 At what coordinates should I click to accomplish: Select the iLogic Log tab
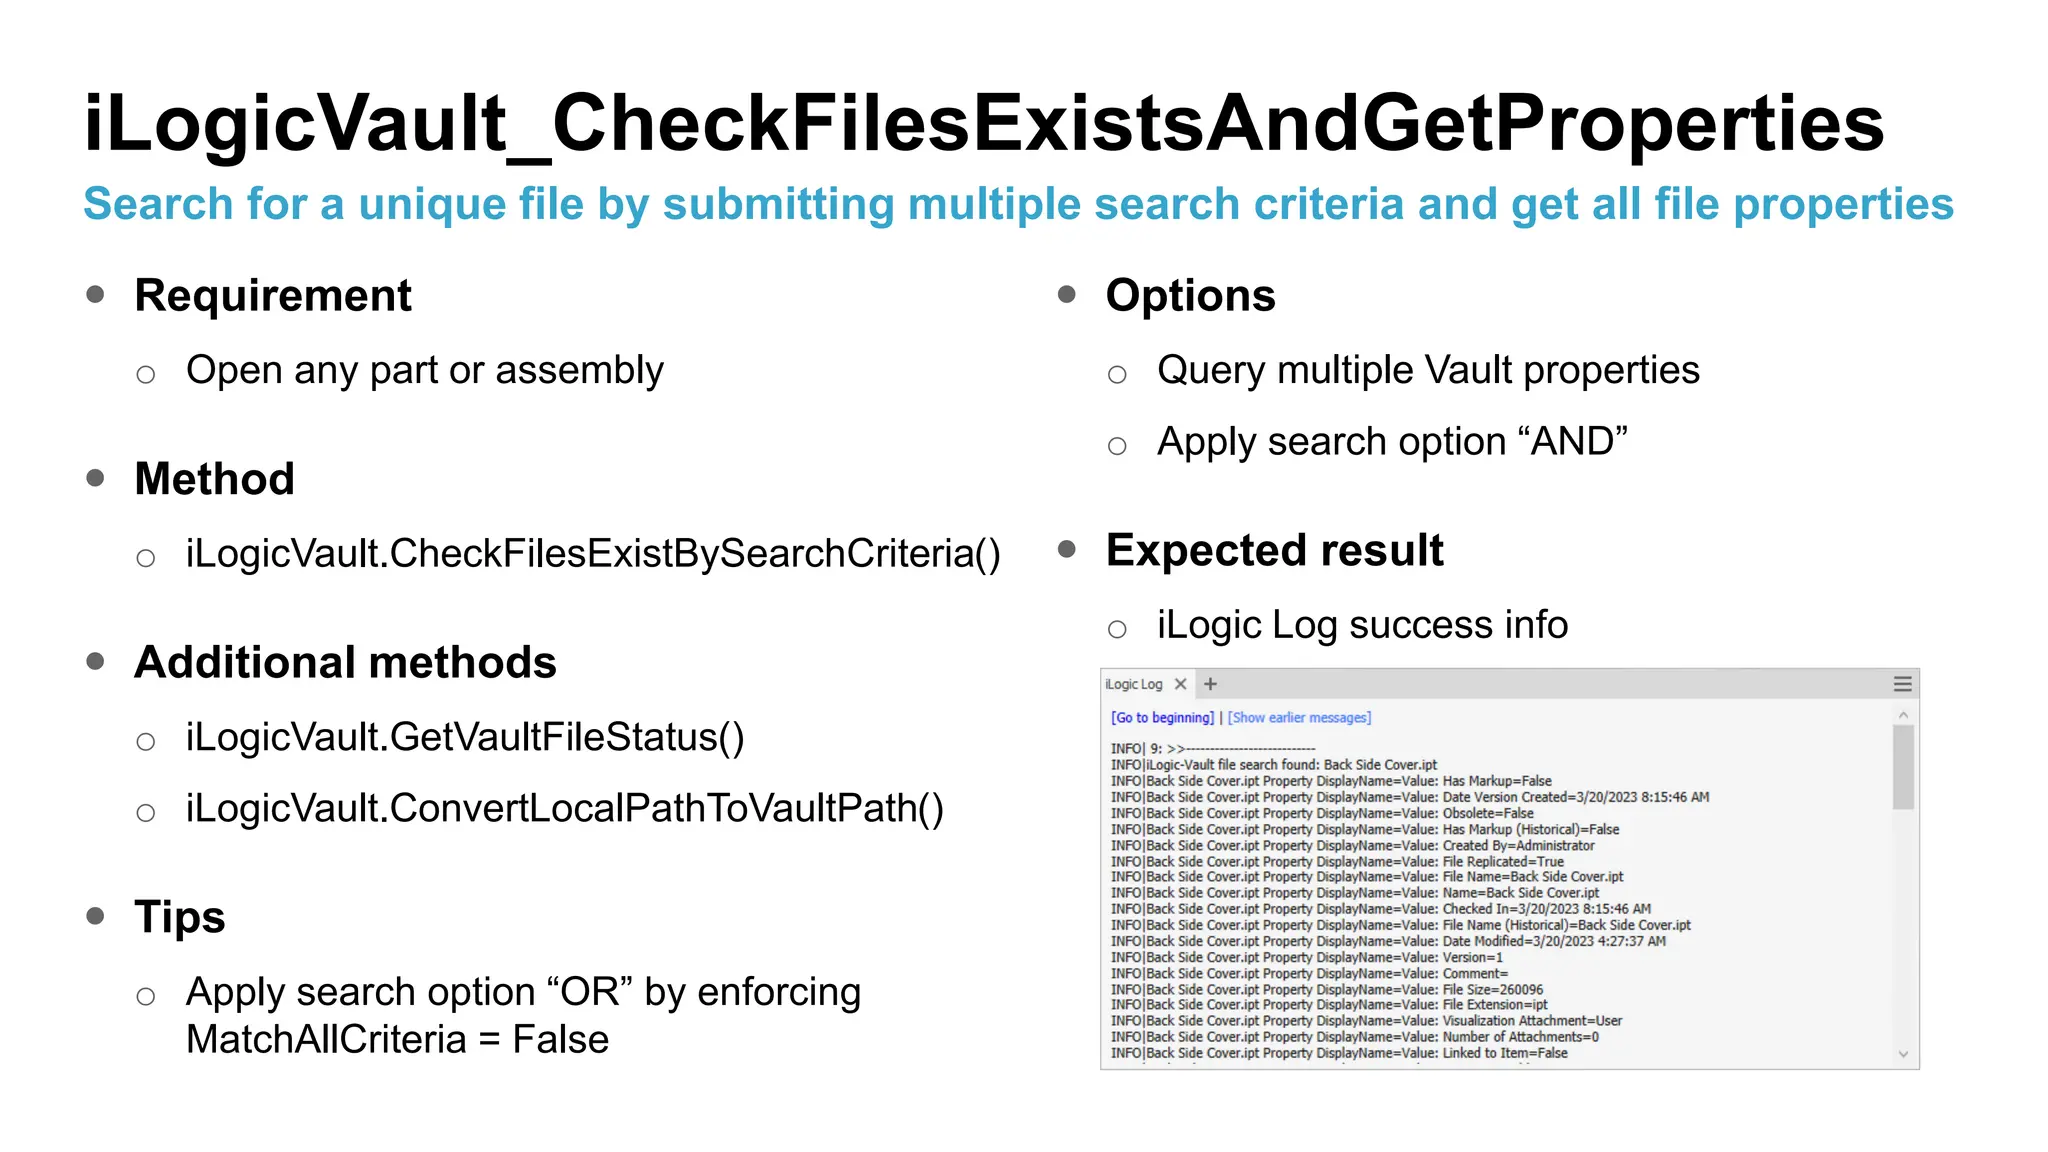[1134, 684]
